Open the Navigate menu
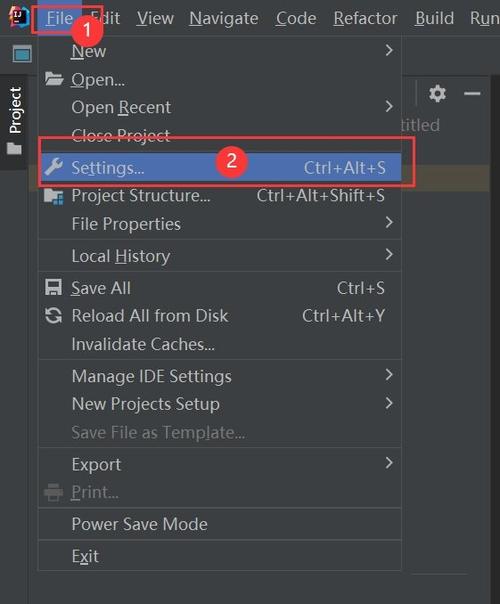This screenshot has width=500, height=604. (224, 18)
